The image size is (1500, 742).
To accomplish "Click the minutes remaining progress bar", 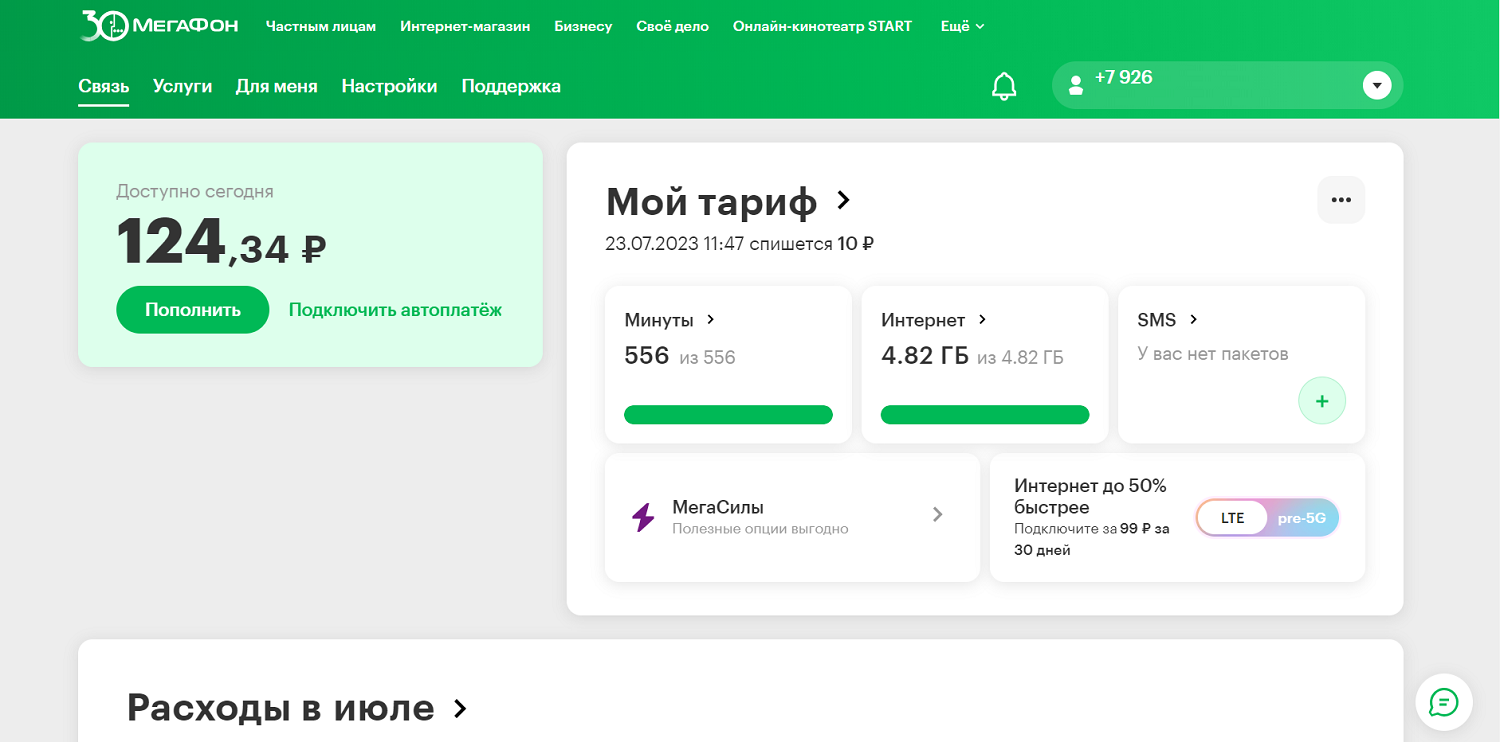I will coord(728,415).
